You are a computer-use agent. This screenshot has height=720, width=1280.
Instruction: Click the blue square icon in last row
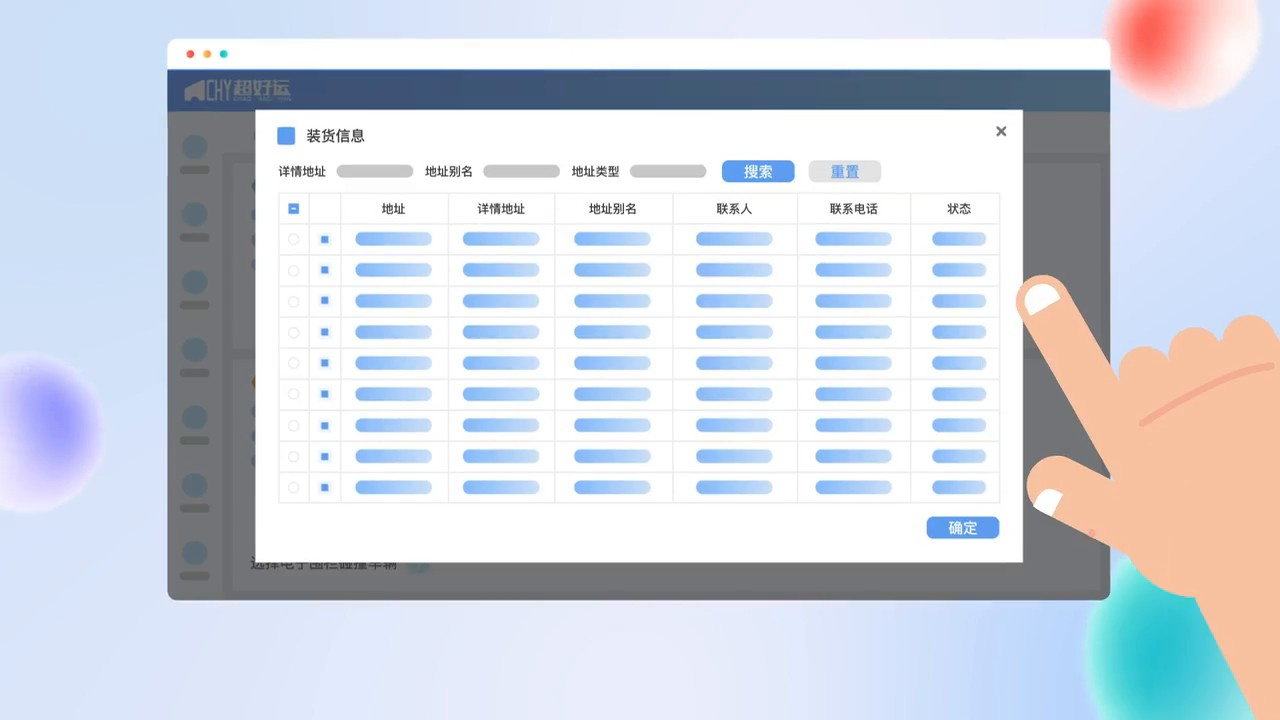[325, 488]
